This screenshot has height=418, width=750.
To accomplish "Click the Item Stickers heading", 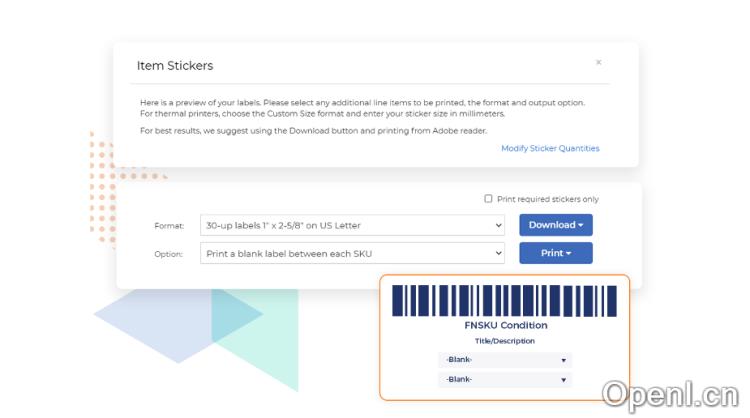I will [175, 66].
